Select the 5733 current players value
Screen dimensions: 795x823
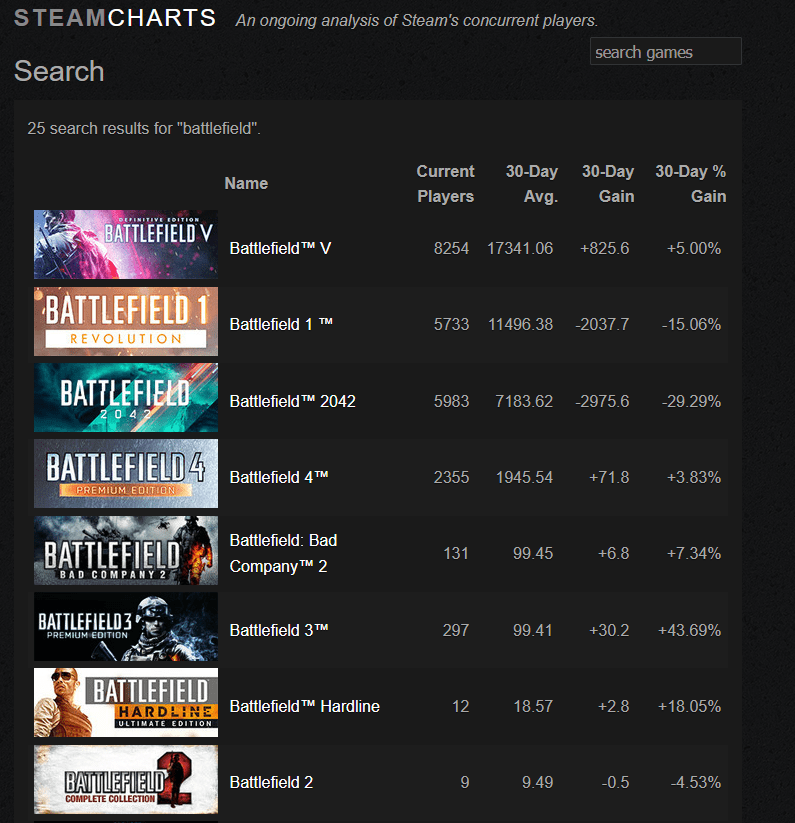pyautogui.click(x=451, y=324)
